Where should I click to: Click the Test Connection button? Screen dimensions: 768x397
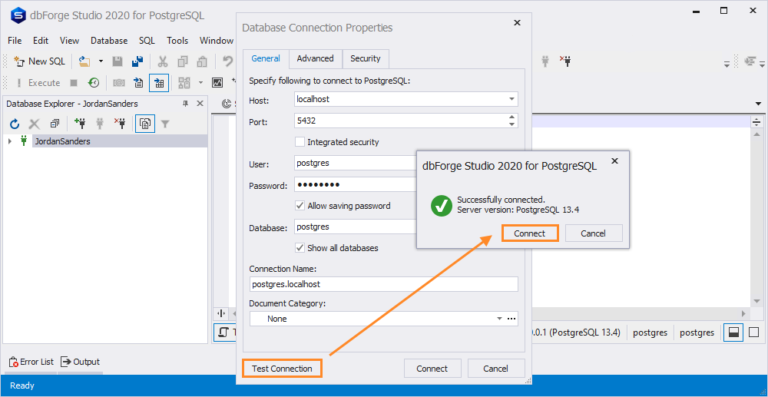tap(282, 369)
